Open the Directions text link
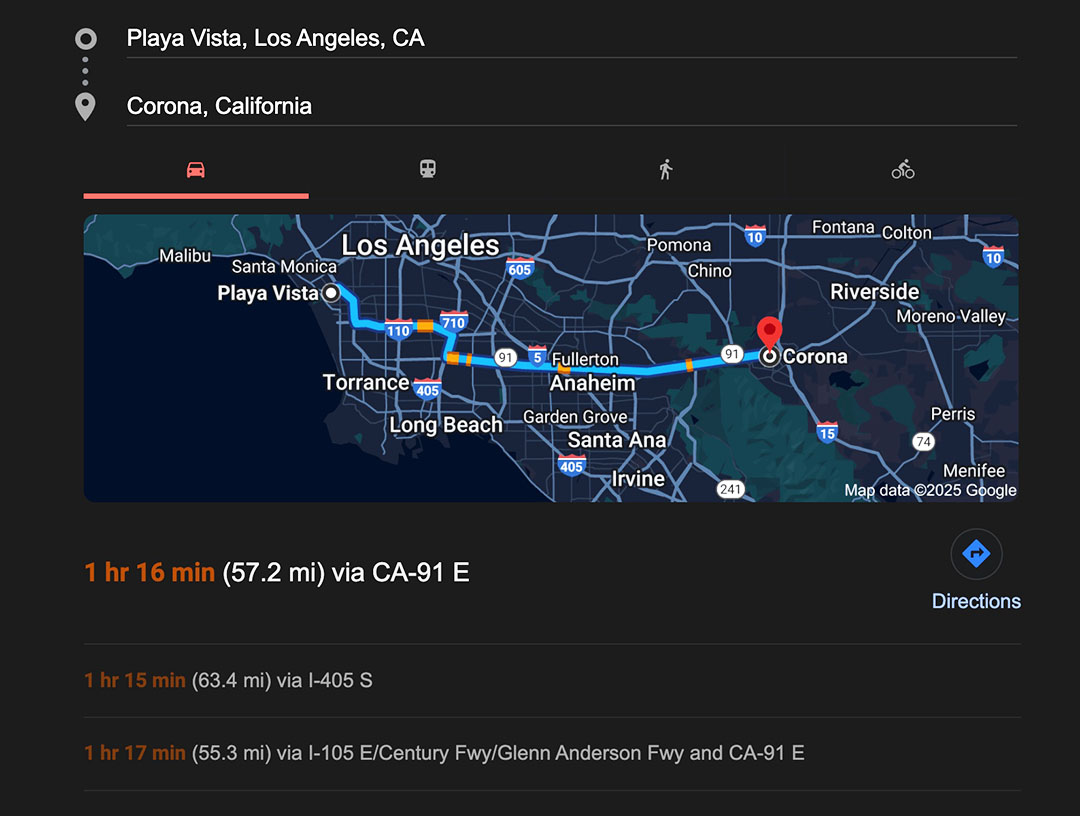Screen dimensions: 1080x816 click(976, 601)
